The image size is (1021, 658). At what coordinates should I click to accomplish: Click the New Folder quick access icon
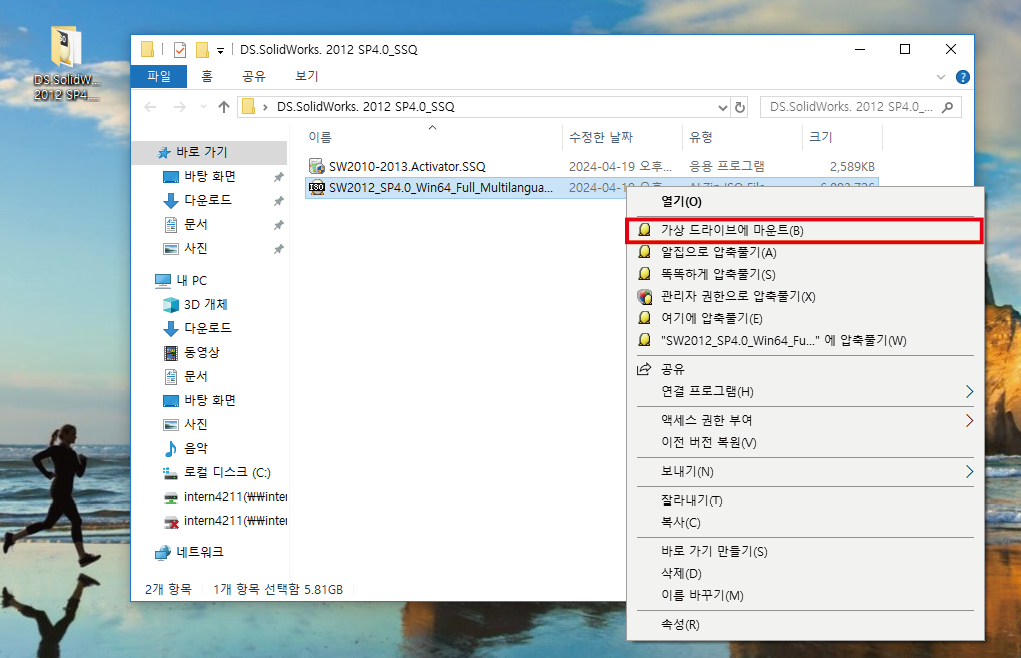[x=203, y=49]
